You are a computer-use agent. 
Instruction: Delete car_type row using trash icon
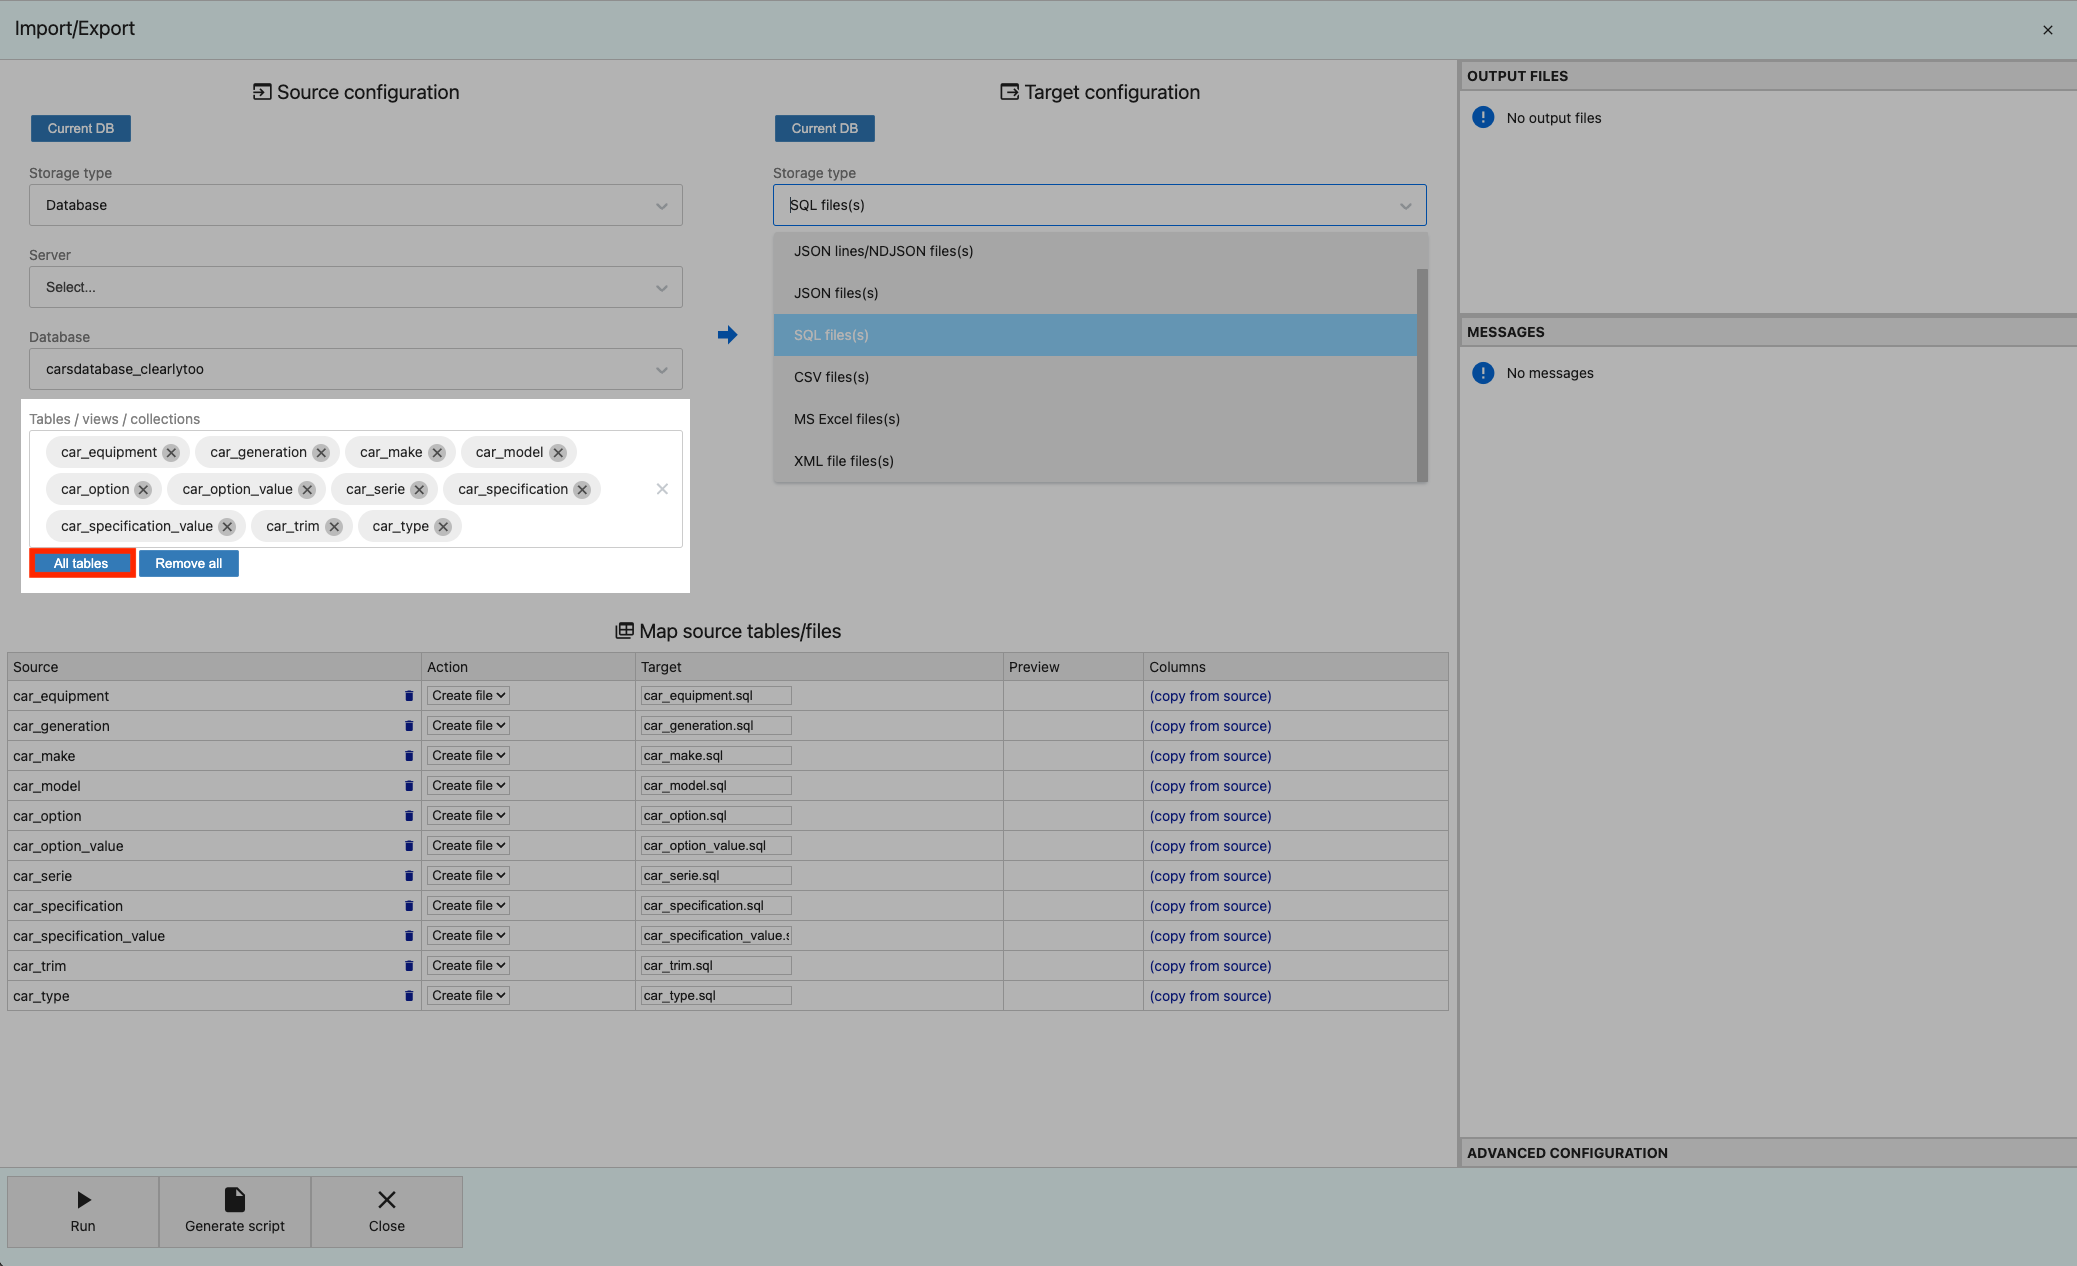409,996
